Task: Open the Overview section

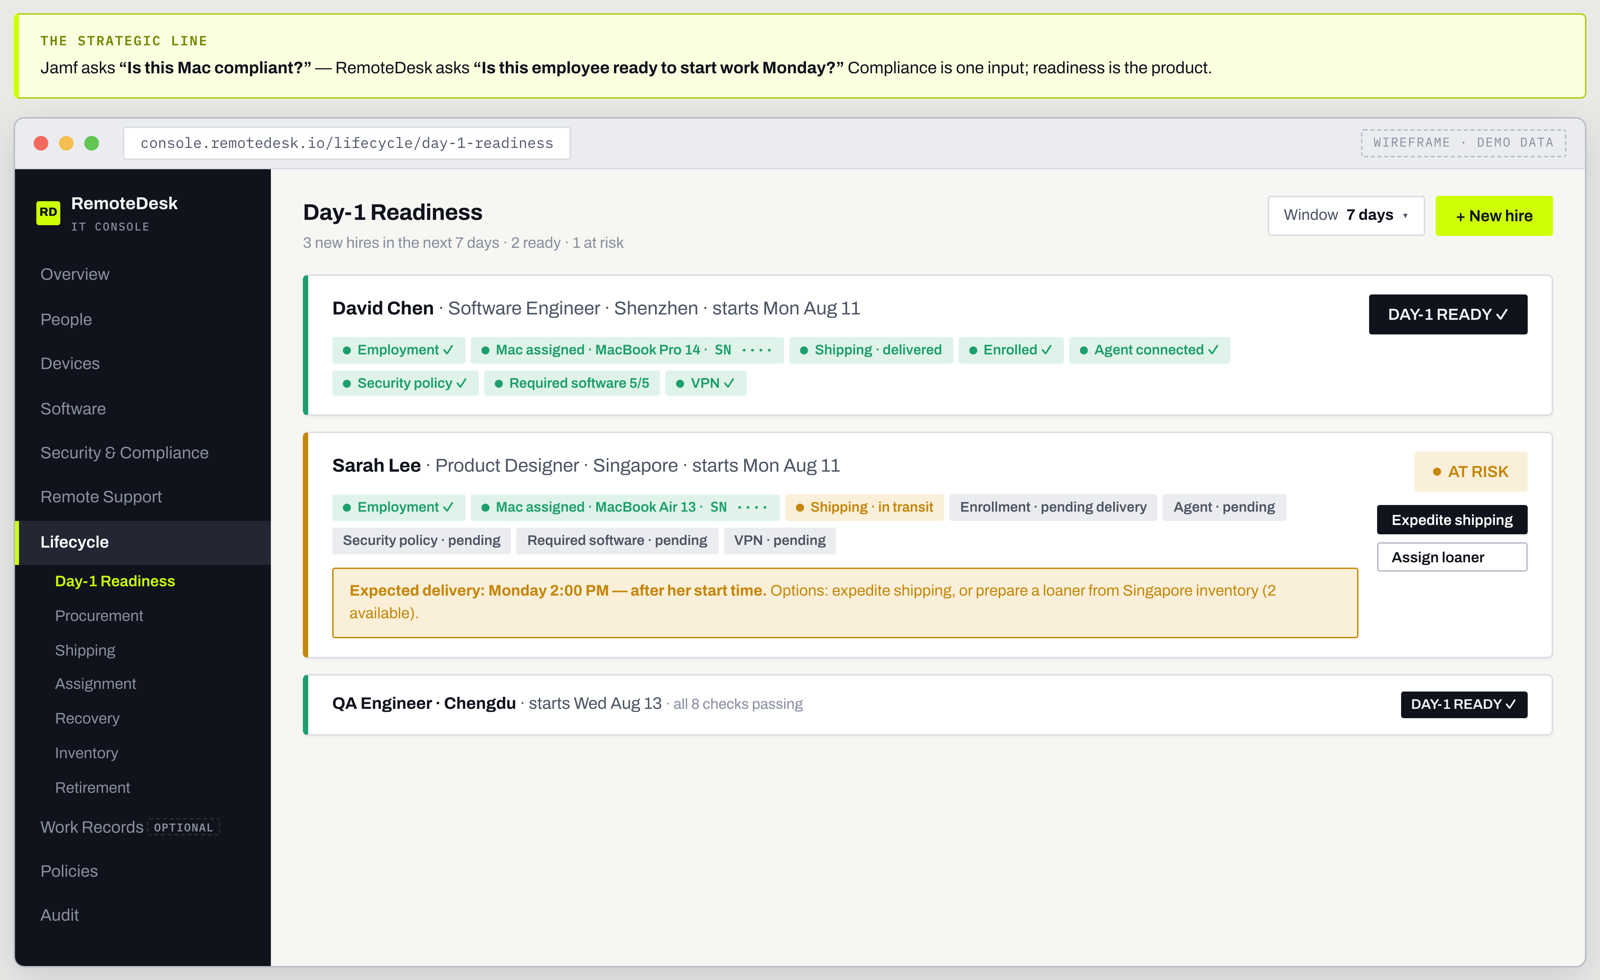Action: point(75,274)
